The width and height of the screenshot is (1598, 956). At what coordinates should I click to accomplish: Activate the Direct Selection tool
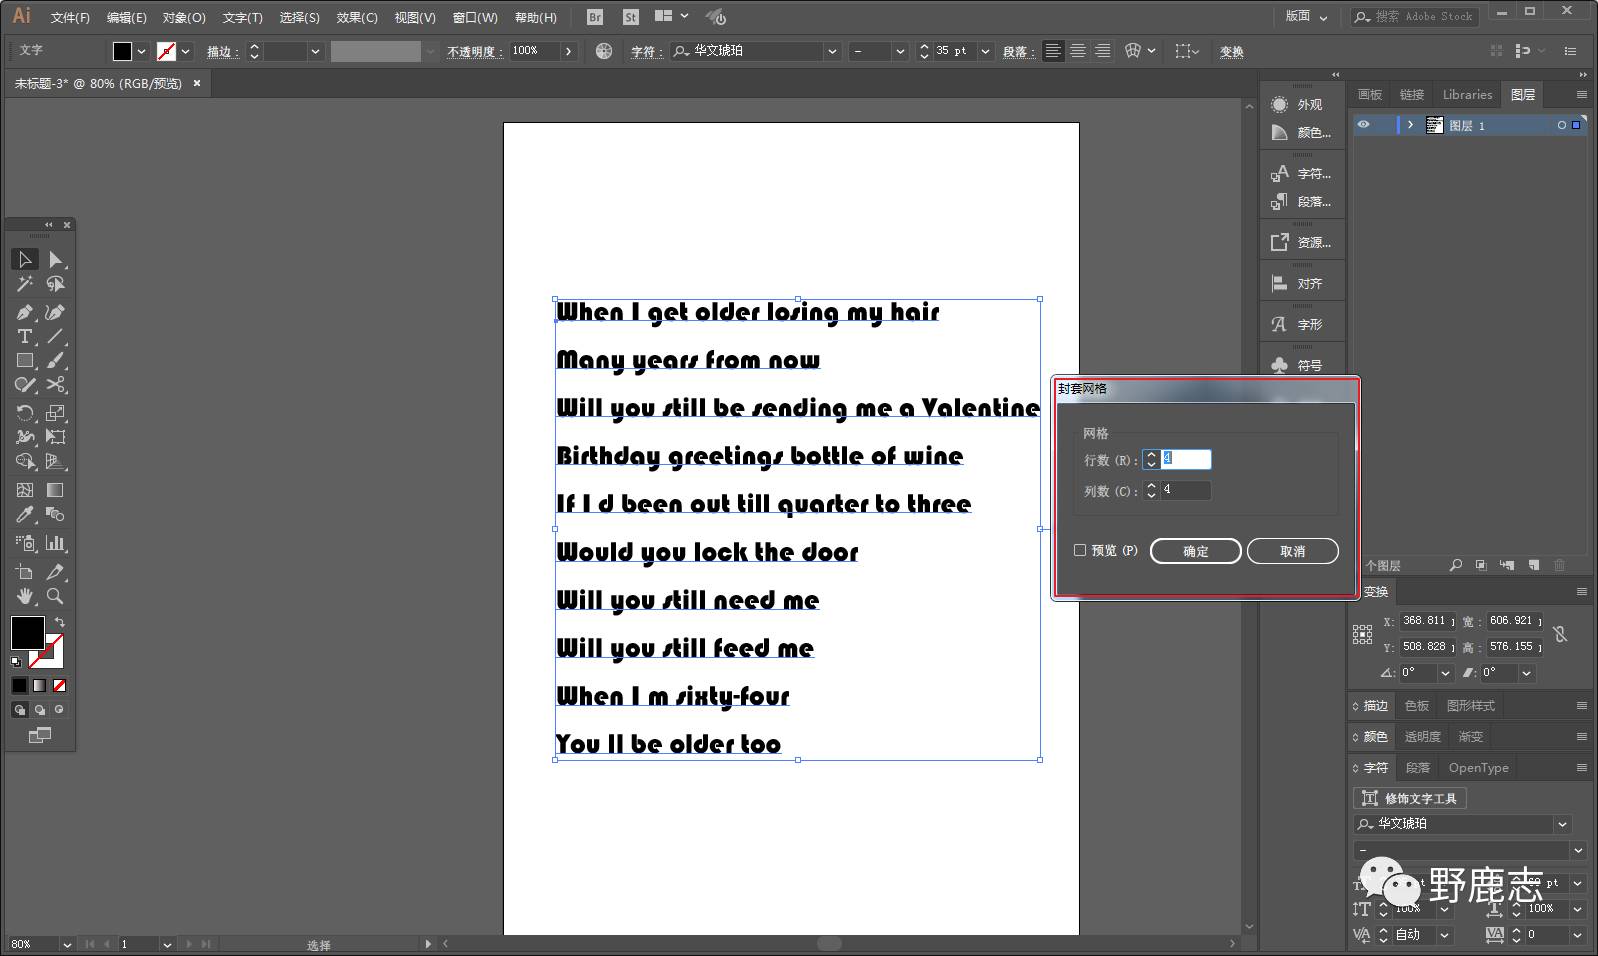55,260
